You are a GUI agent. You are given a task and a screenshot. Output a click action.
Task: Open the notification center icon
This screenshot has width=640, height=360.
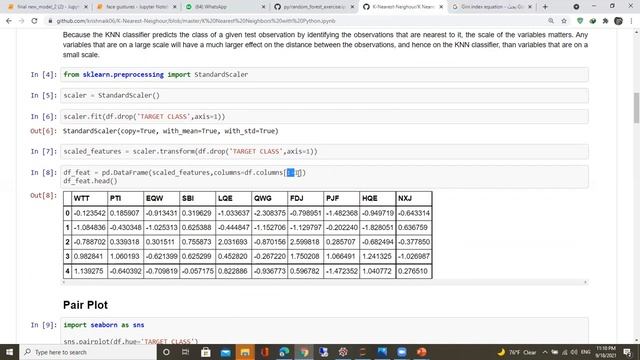tap(628, 352)
